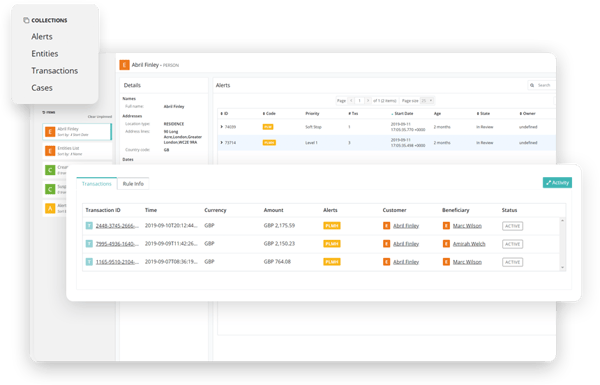Expand alert row 74039
Screen dimensions: 600x385
222,127
